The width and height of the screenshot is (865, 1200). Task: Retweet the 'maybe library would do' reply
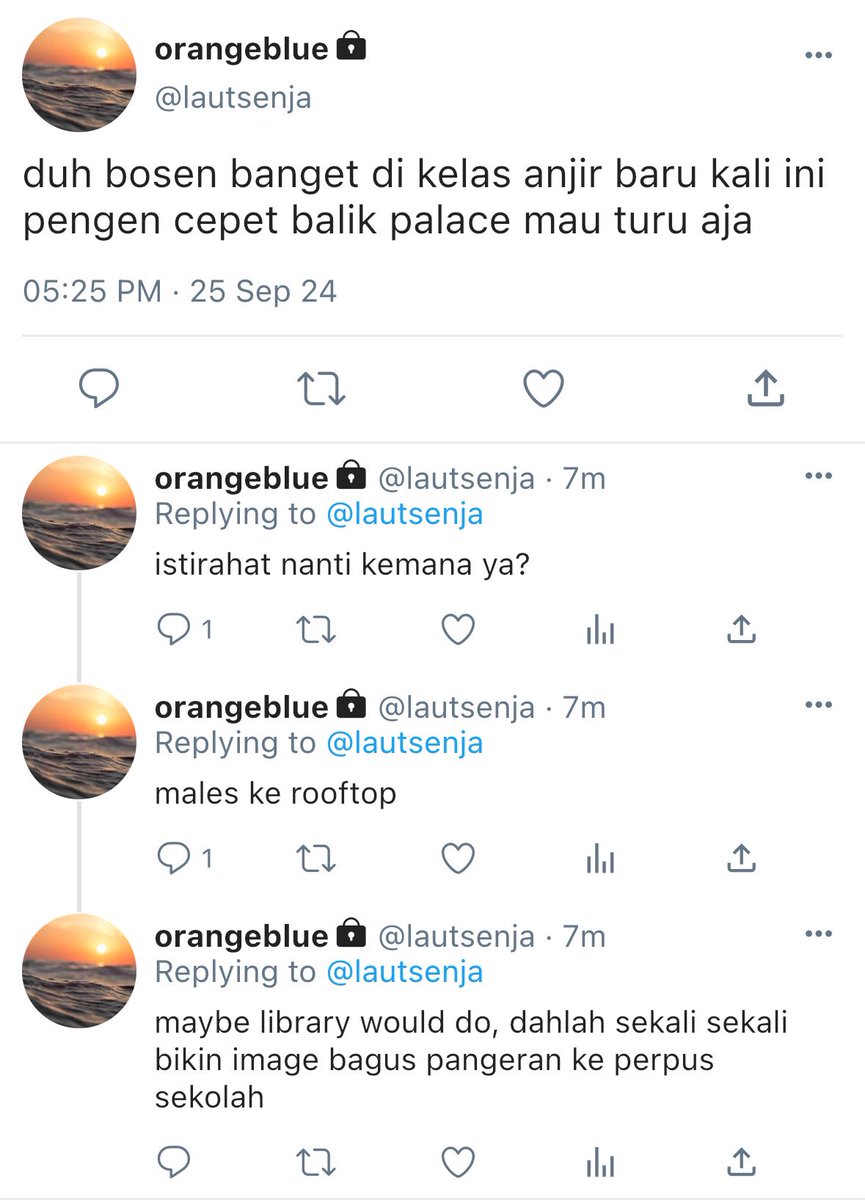pyautogui.click(x=317, y=1160)
